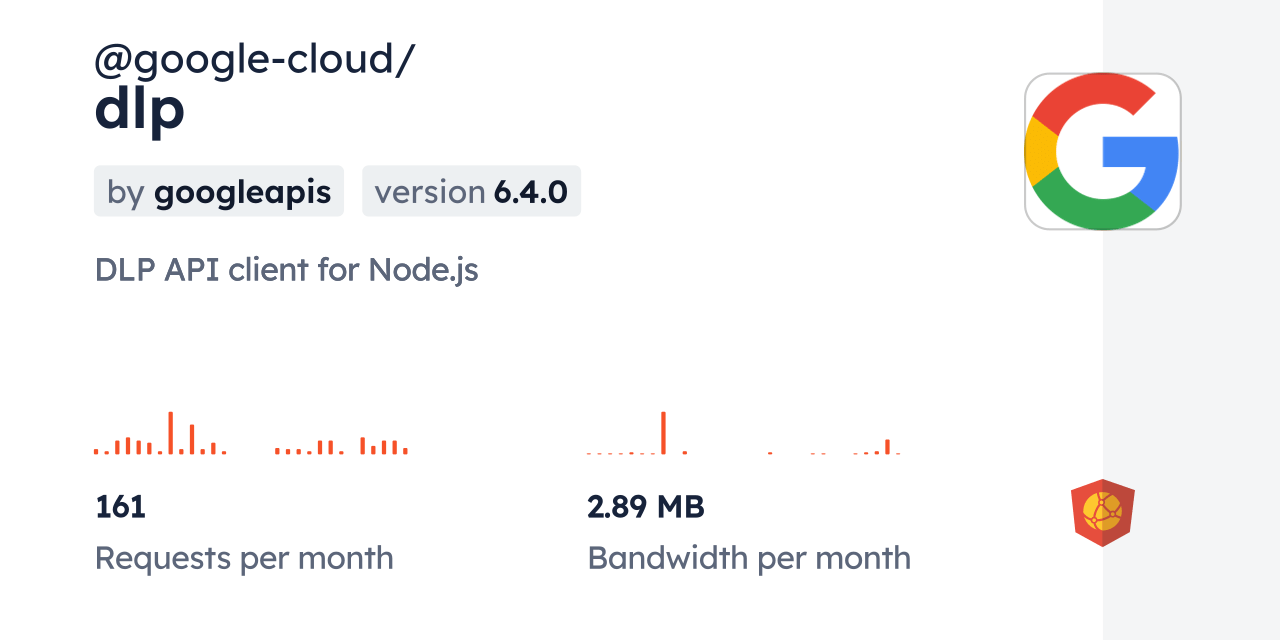Click the 161 requests count
Screen dimensions: 1280x640
coord(121,507)
